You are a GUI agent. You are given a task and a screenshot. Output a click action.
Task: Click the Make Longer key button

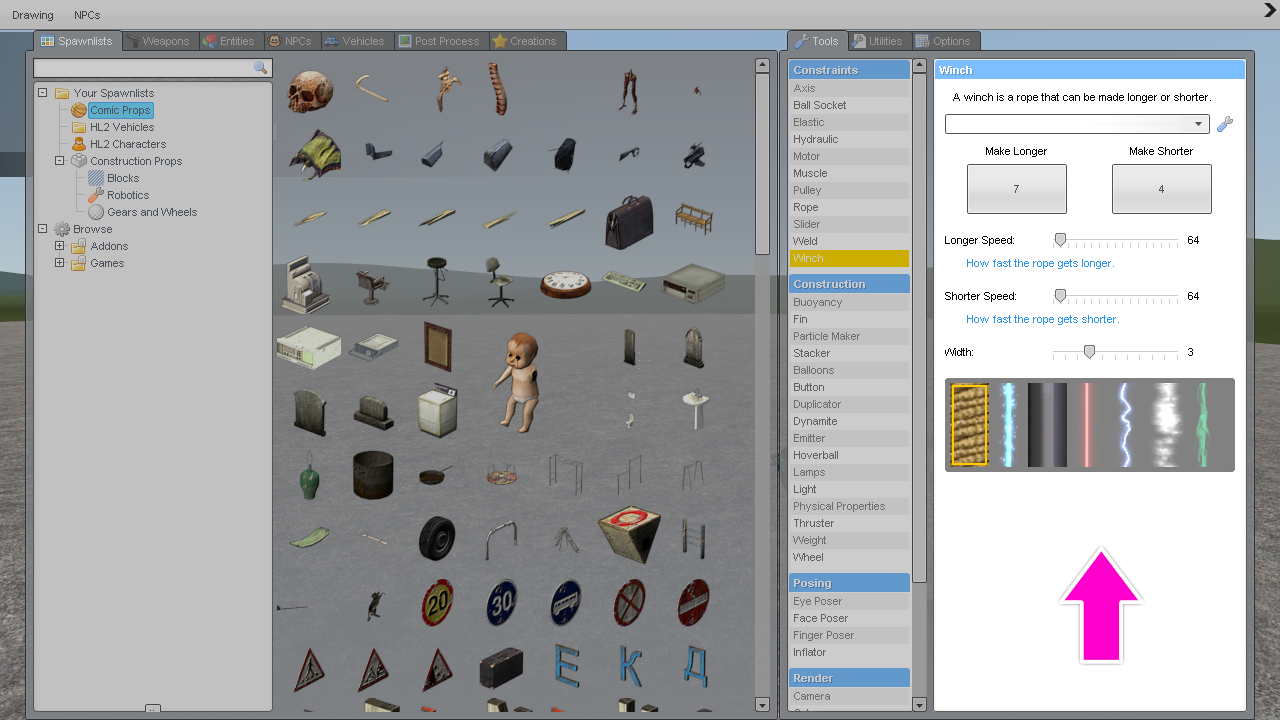(1016, 189)
